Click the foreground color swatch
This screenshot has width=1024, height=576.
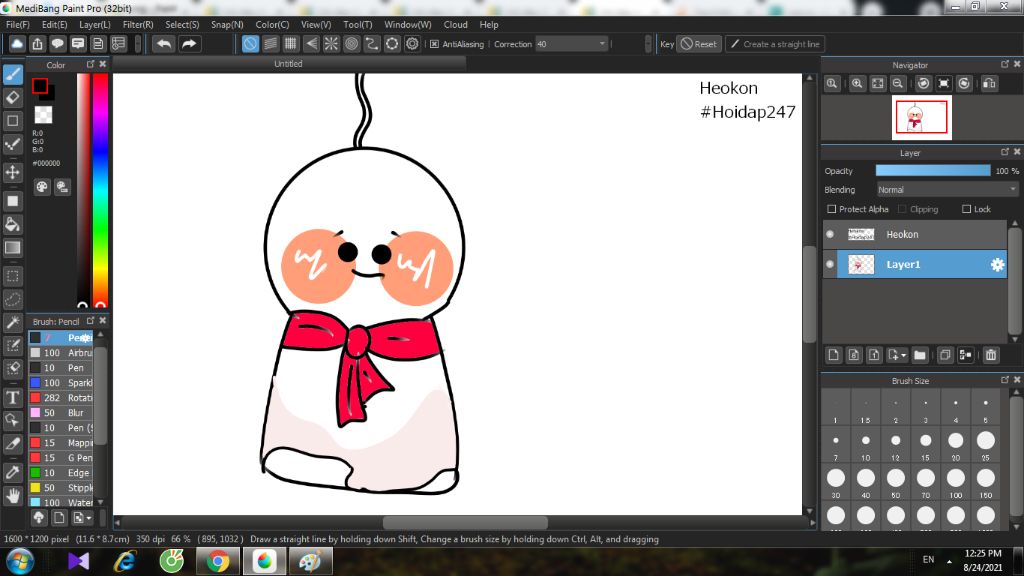(40, 86)
